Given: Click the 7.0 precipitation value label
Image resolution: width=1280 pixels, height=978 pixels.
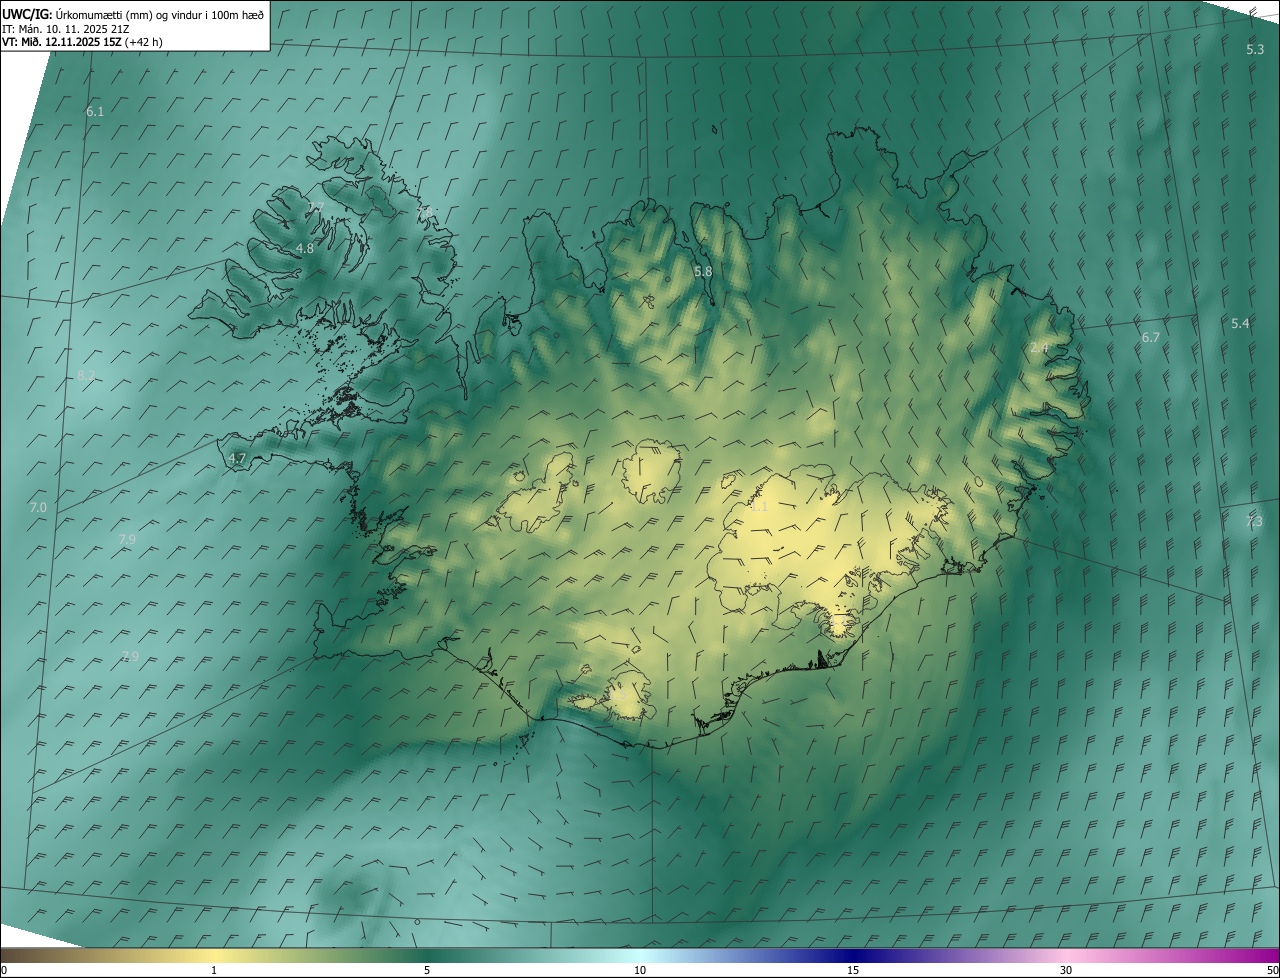Looking at the screenshot, I should point(38,508).
